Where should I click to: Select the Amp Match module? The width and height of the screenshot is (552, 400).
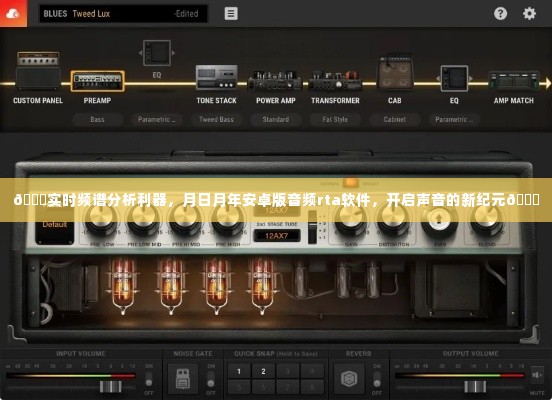pos(514,81)
